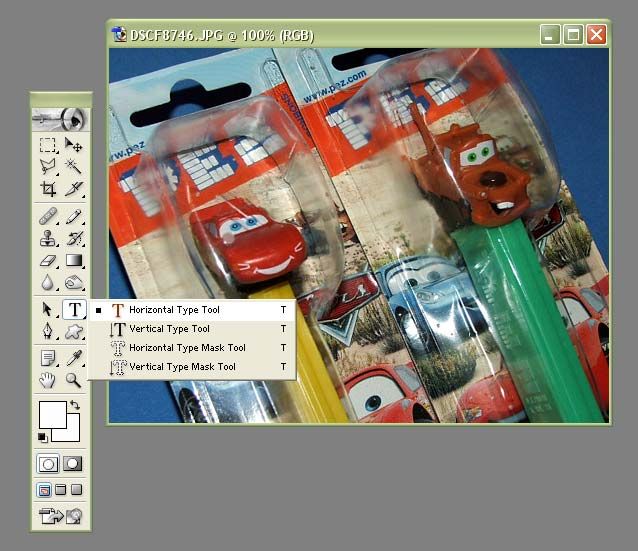Maximize the DSCF8746.JPG document window
The width and height of the screenshot is (638, 551).
573,35
